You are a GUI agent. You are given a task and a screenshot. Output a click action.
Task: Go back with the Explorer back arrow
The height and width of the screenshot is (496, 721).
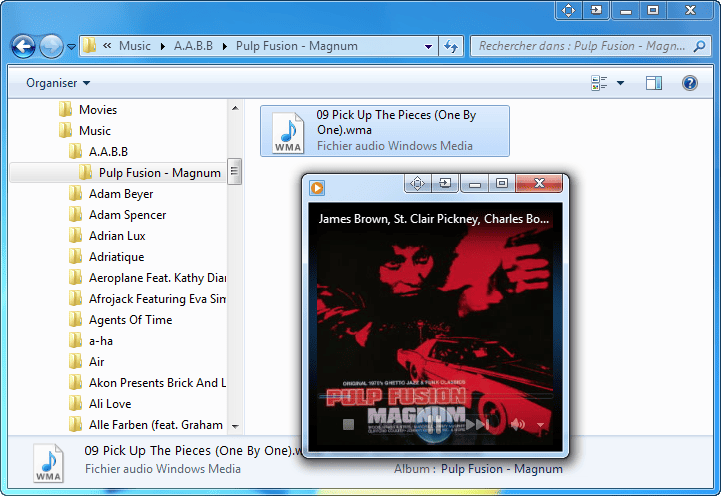pyautogui.click(x=23, y=46)
